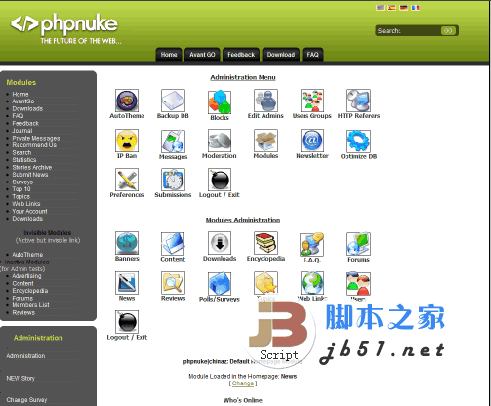Screen dimensions: 491x406
Task: Open the Feedback nav tab
Action: [241, 55]
